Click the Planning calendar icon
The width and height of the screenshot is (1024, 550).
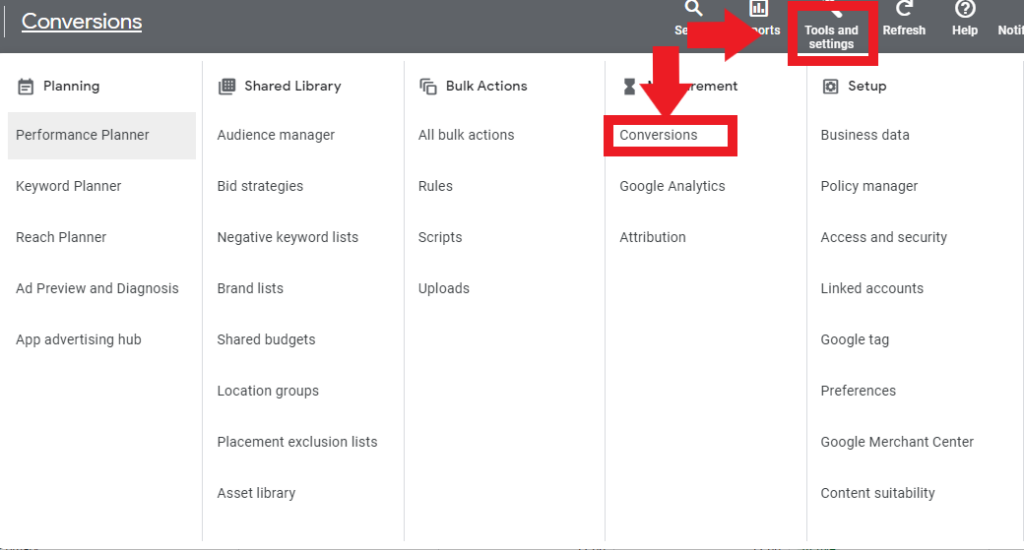26,87
